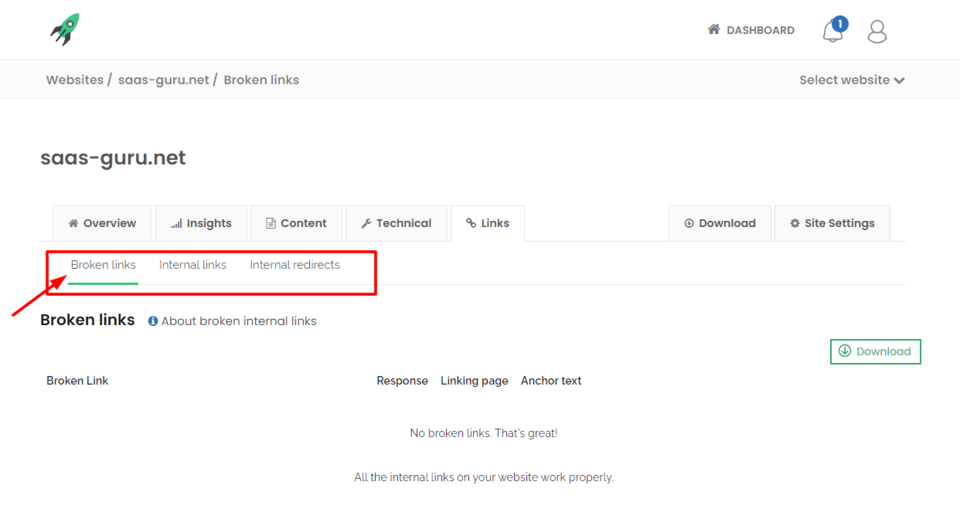
Task: Click the saas-guru.net page title
Action: pos(113,158)
